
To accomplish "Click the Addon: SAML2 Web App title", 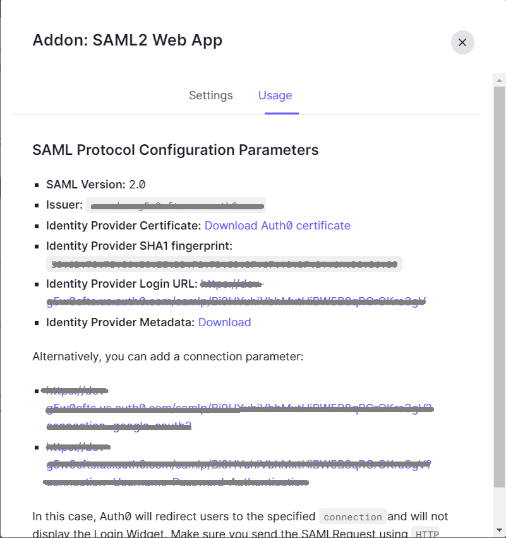I will (127, 40).
